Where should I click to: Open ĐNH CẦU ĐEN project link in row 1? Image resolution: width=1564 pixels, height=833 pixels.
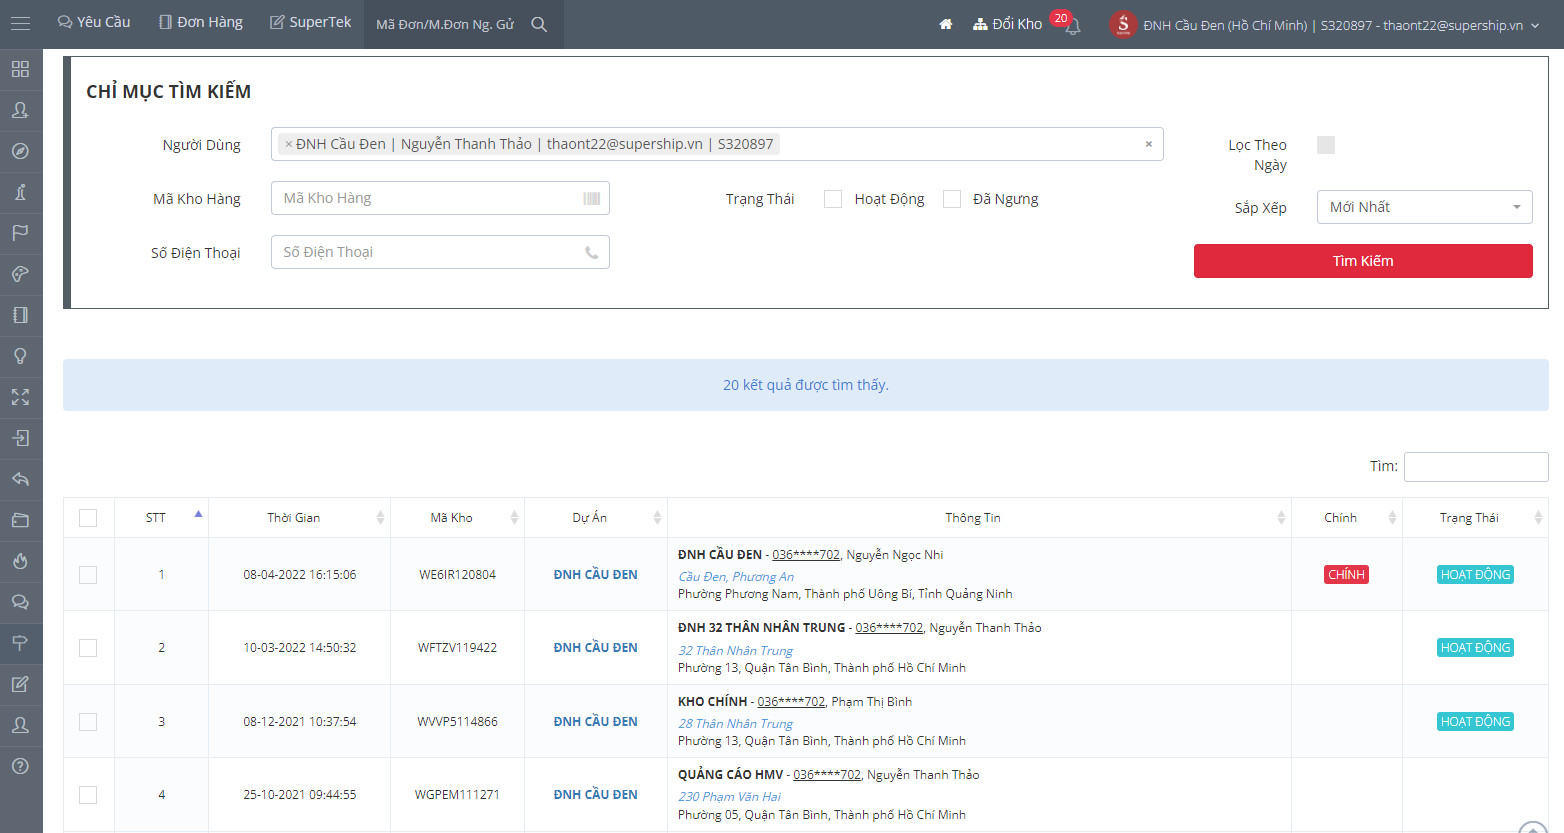[596, 575]
